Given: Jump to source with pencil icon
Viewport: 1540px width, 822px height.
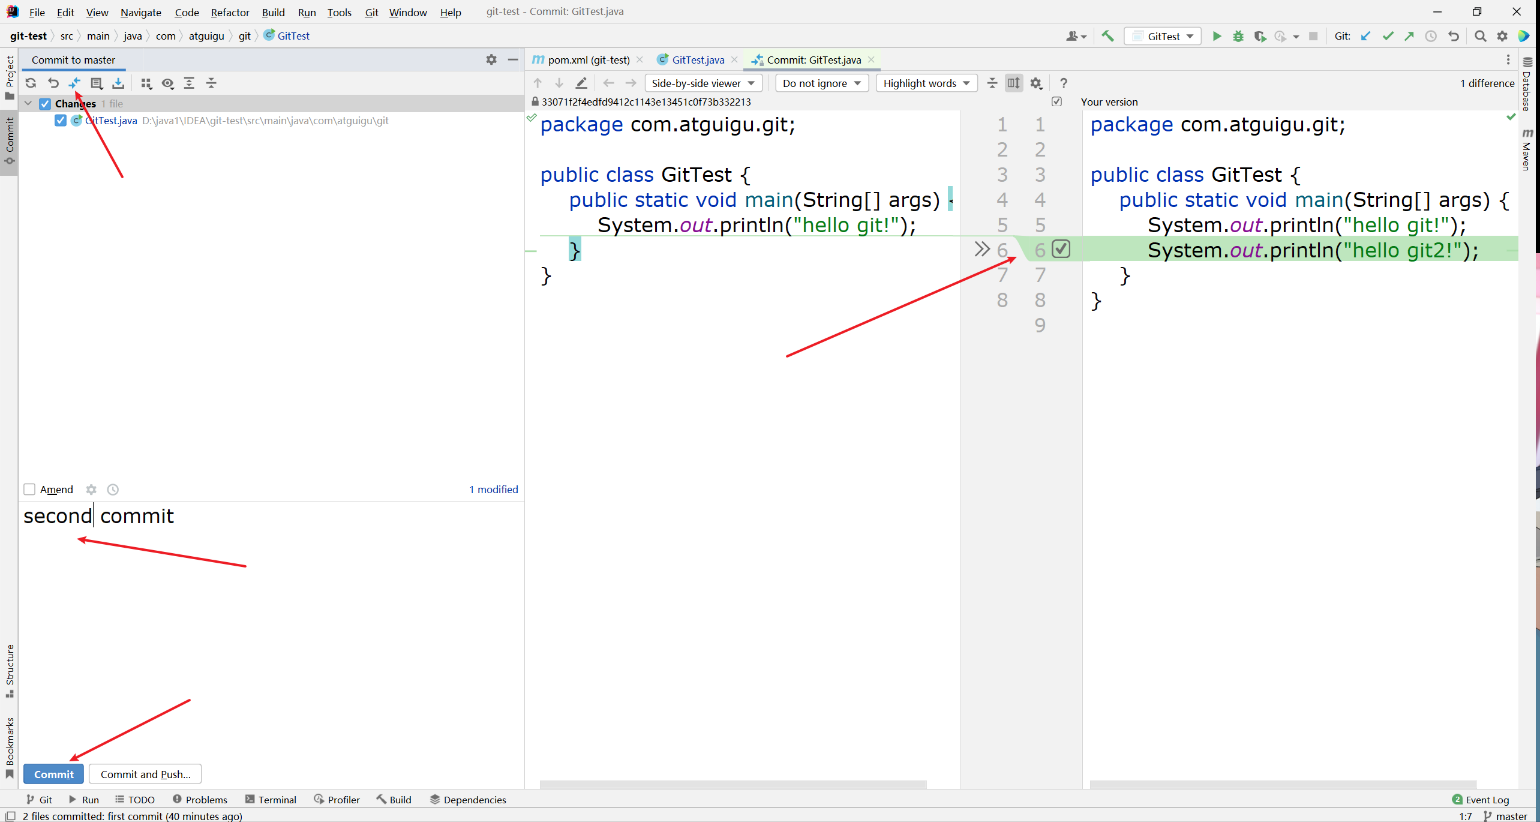Looking at the screenshot, I should click(x=582, y=83).
